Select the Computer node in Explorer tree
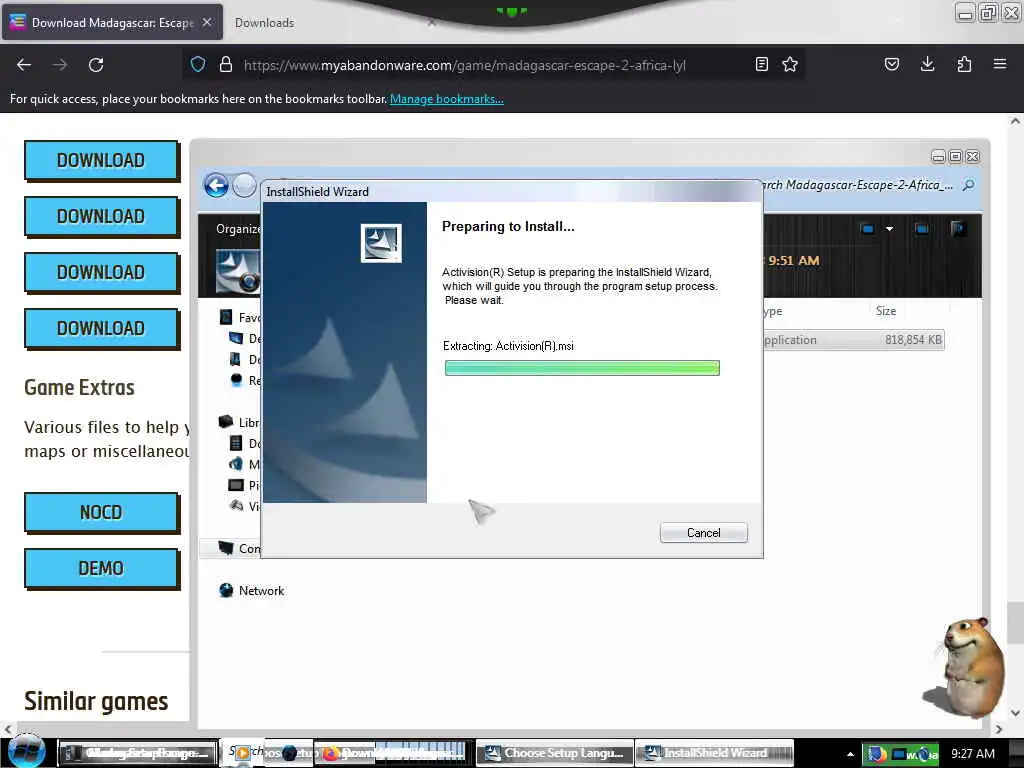1024x768 pixels. 239,548
